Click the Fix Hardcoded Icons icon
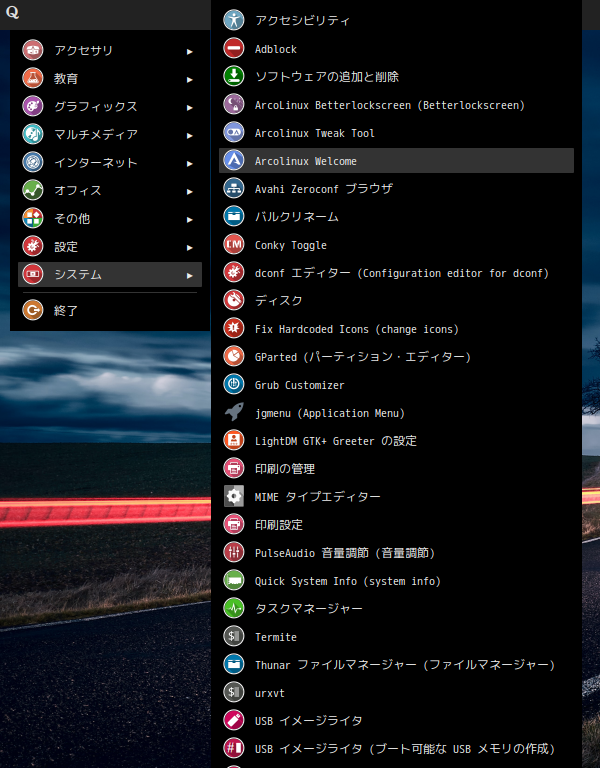600x768 pixels. coord(234,328)
